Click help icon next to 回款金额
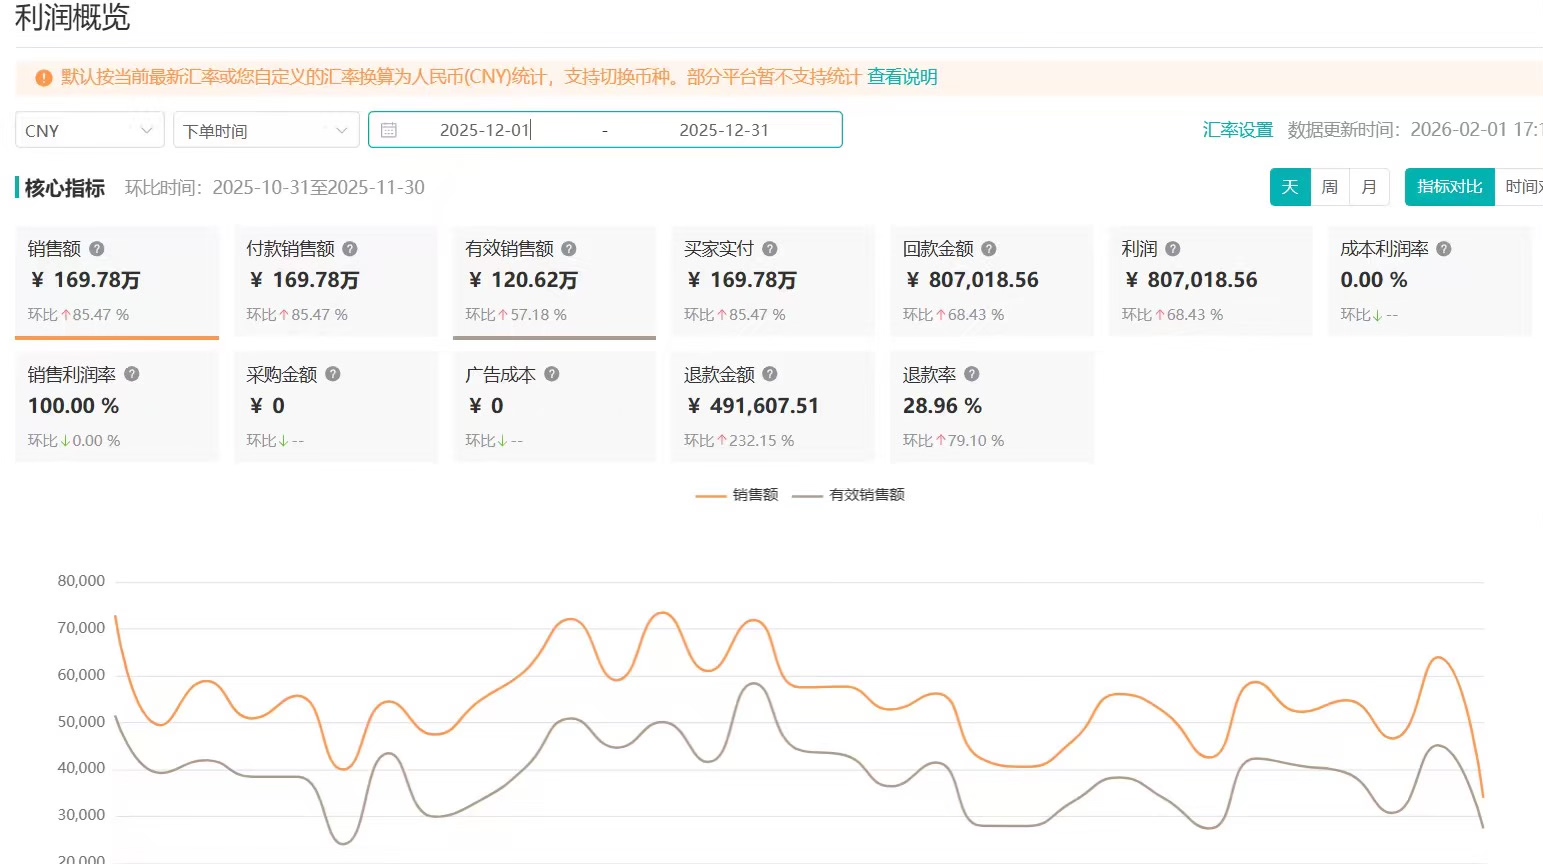The image size is (1543, 864). pyautogui.click(x=989, y=249)
